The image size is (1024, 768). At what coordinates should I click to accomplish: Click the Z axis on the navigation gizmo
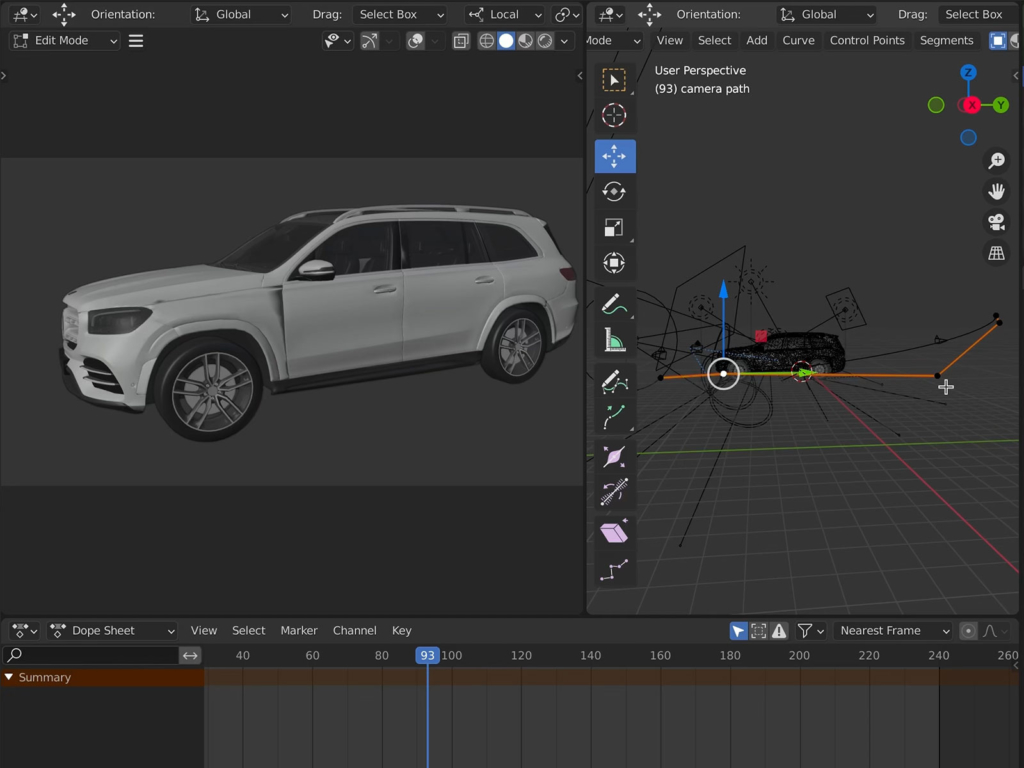[x=967, y=72]
